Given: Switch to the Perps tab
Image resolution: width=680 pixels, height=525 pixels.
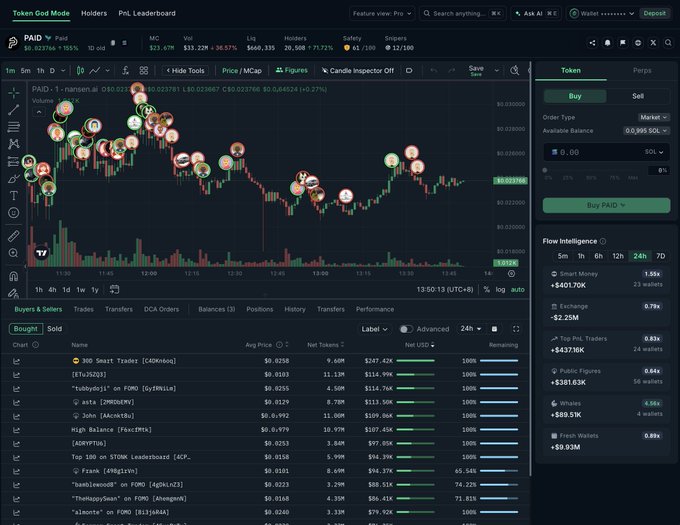Looking at the screenshot, I should click(642, 70).
